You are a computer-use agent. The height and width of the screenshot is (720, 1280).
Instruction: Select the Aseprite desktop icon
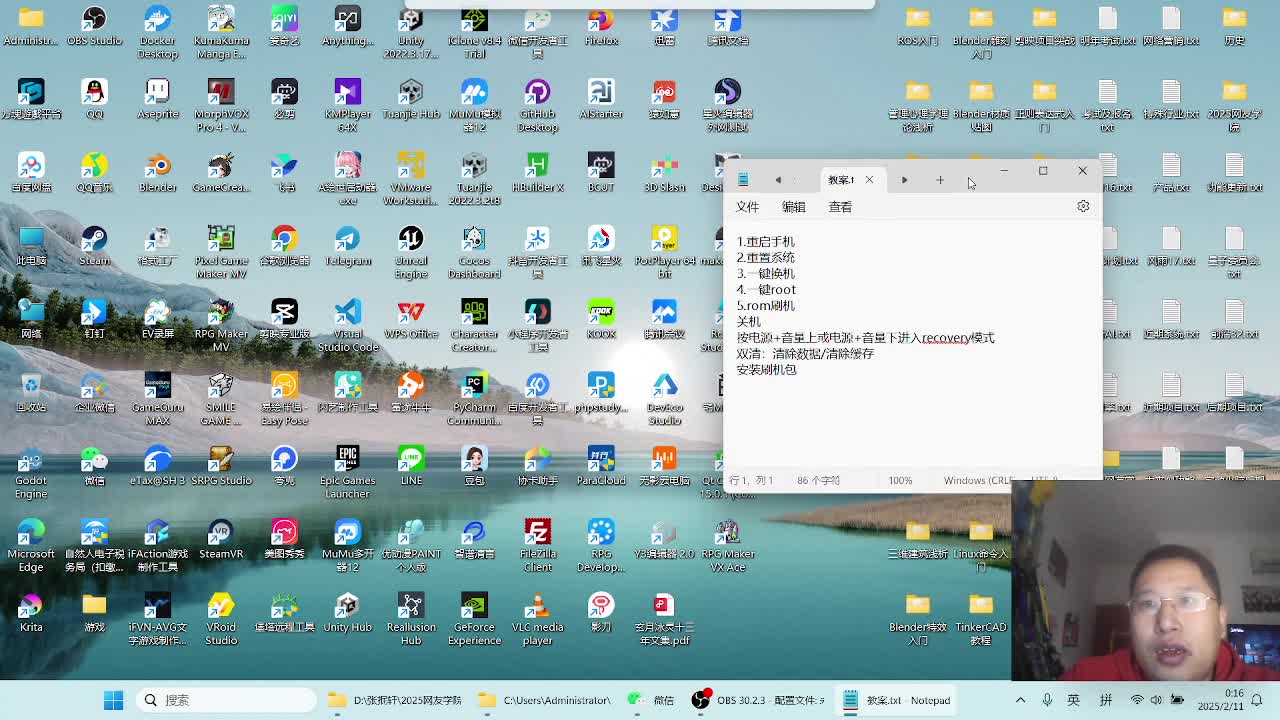(157, 100)
